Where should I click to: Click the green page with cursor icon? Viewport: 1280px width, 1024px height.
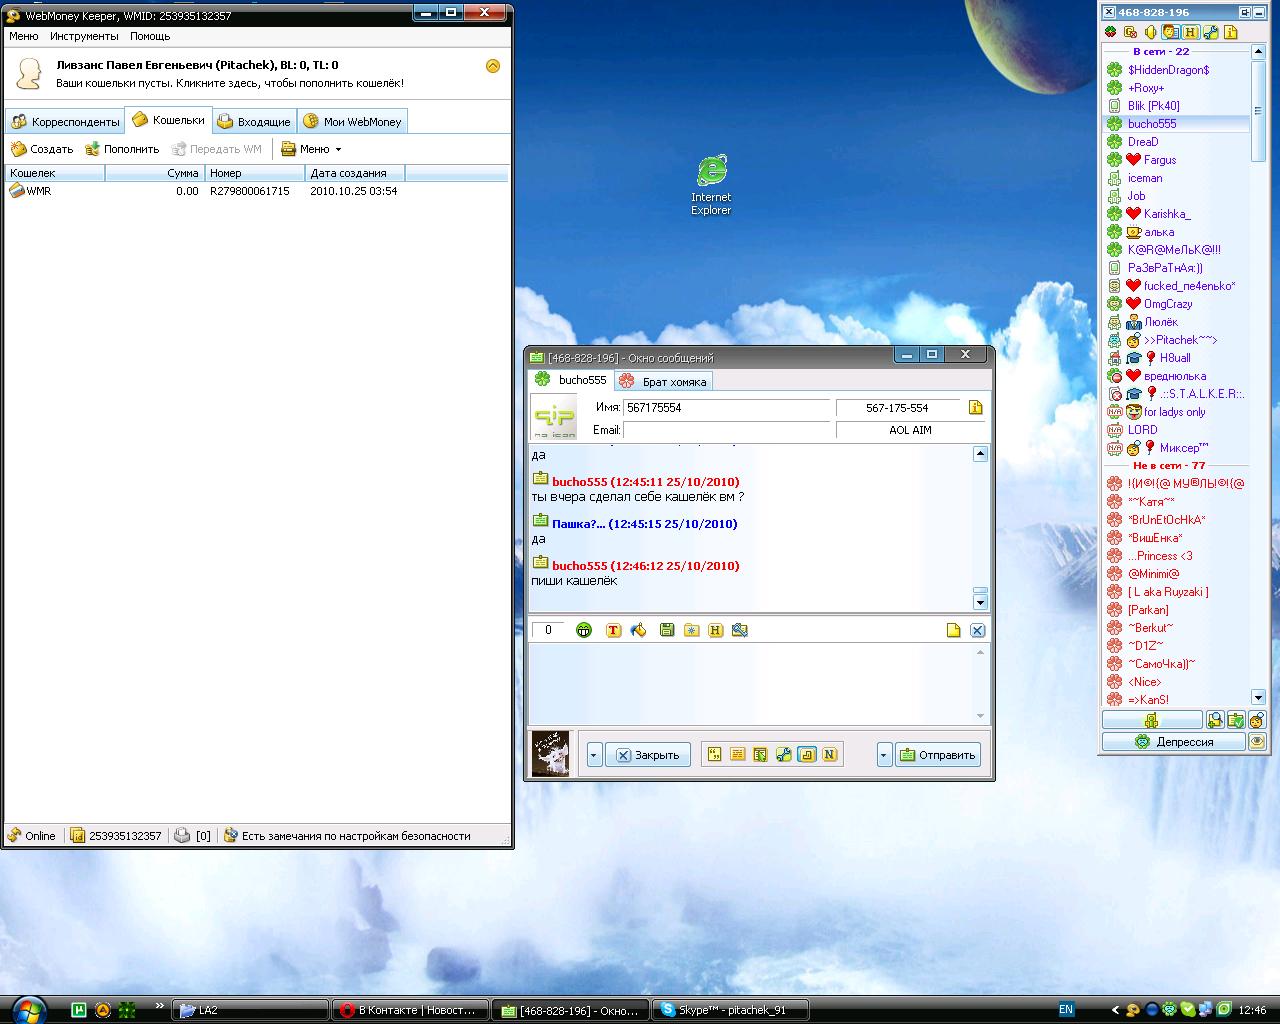coord(760,755)
